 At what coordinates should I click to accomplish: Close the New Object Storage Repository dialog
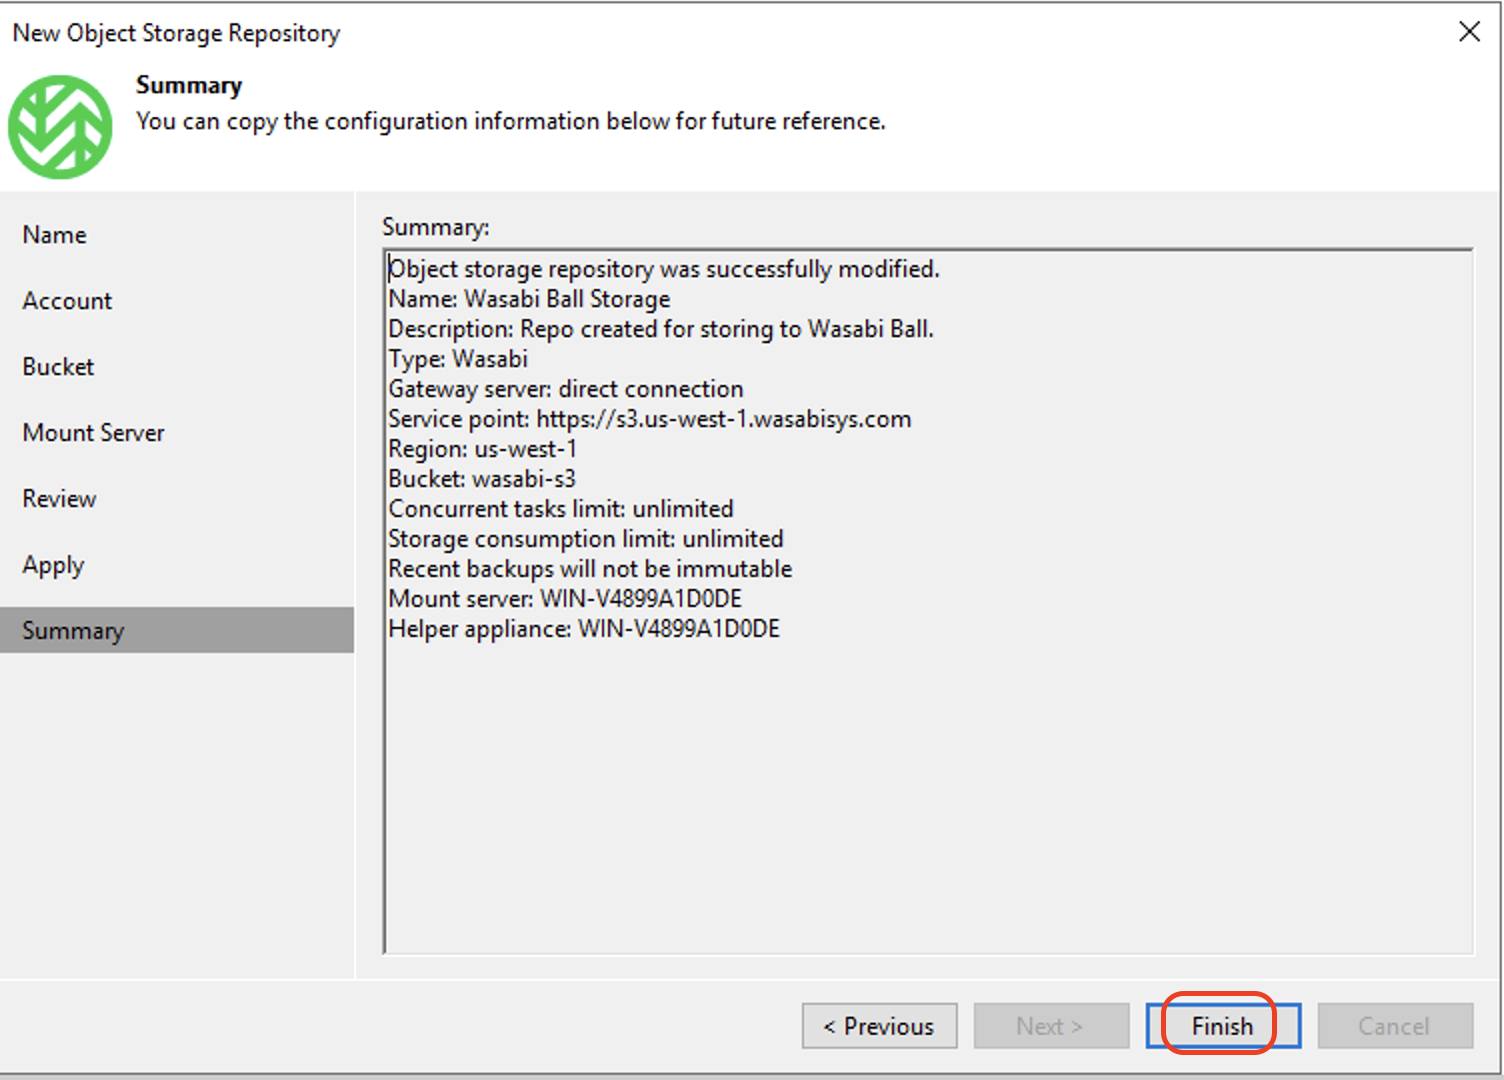click(1469, 32)
